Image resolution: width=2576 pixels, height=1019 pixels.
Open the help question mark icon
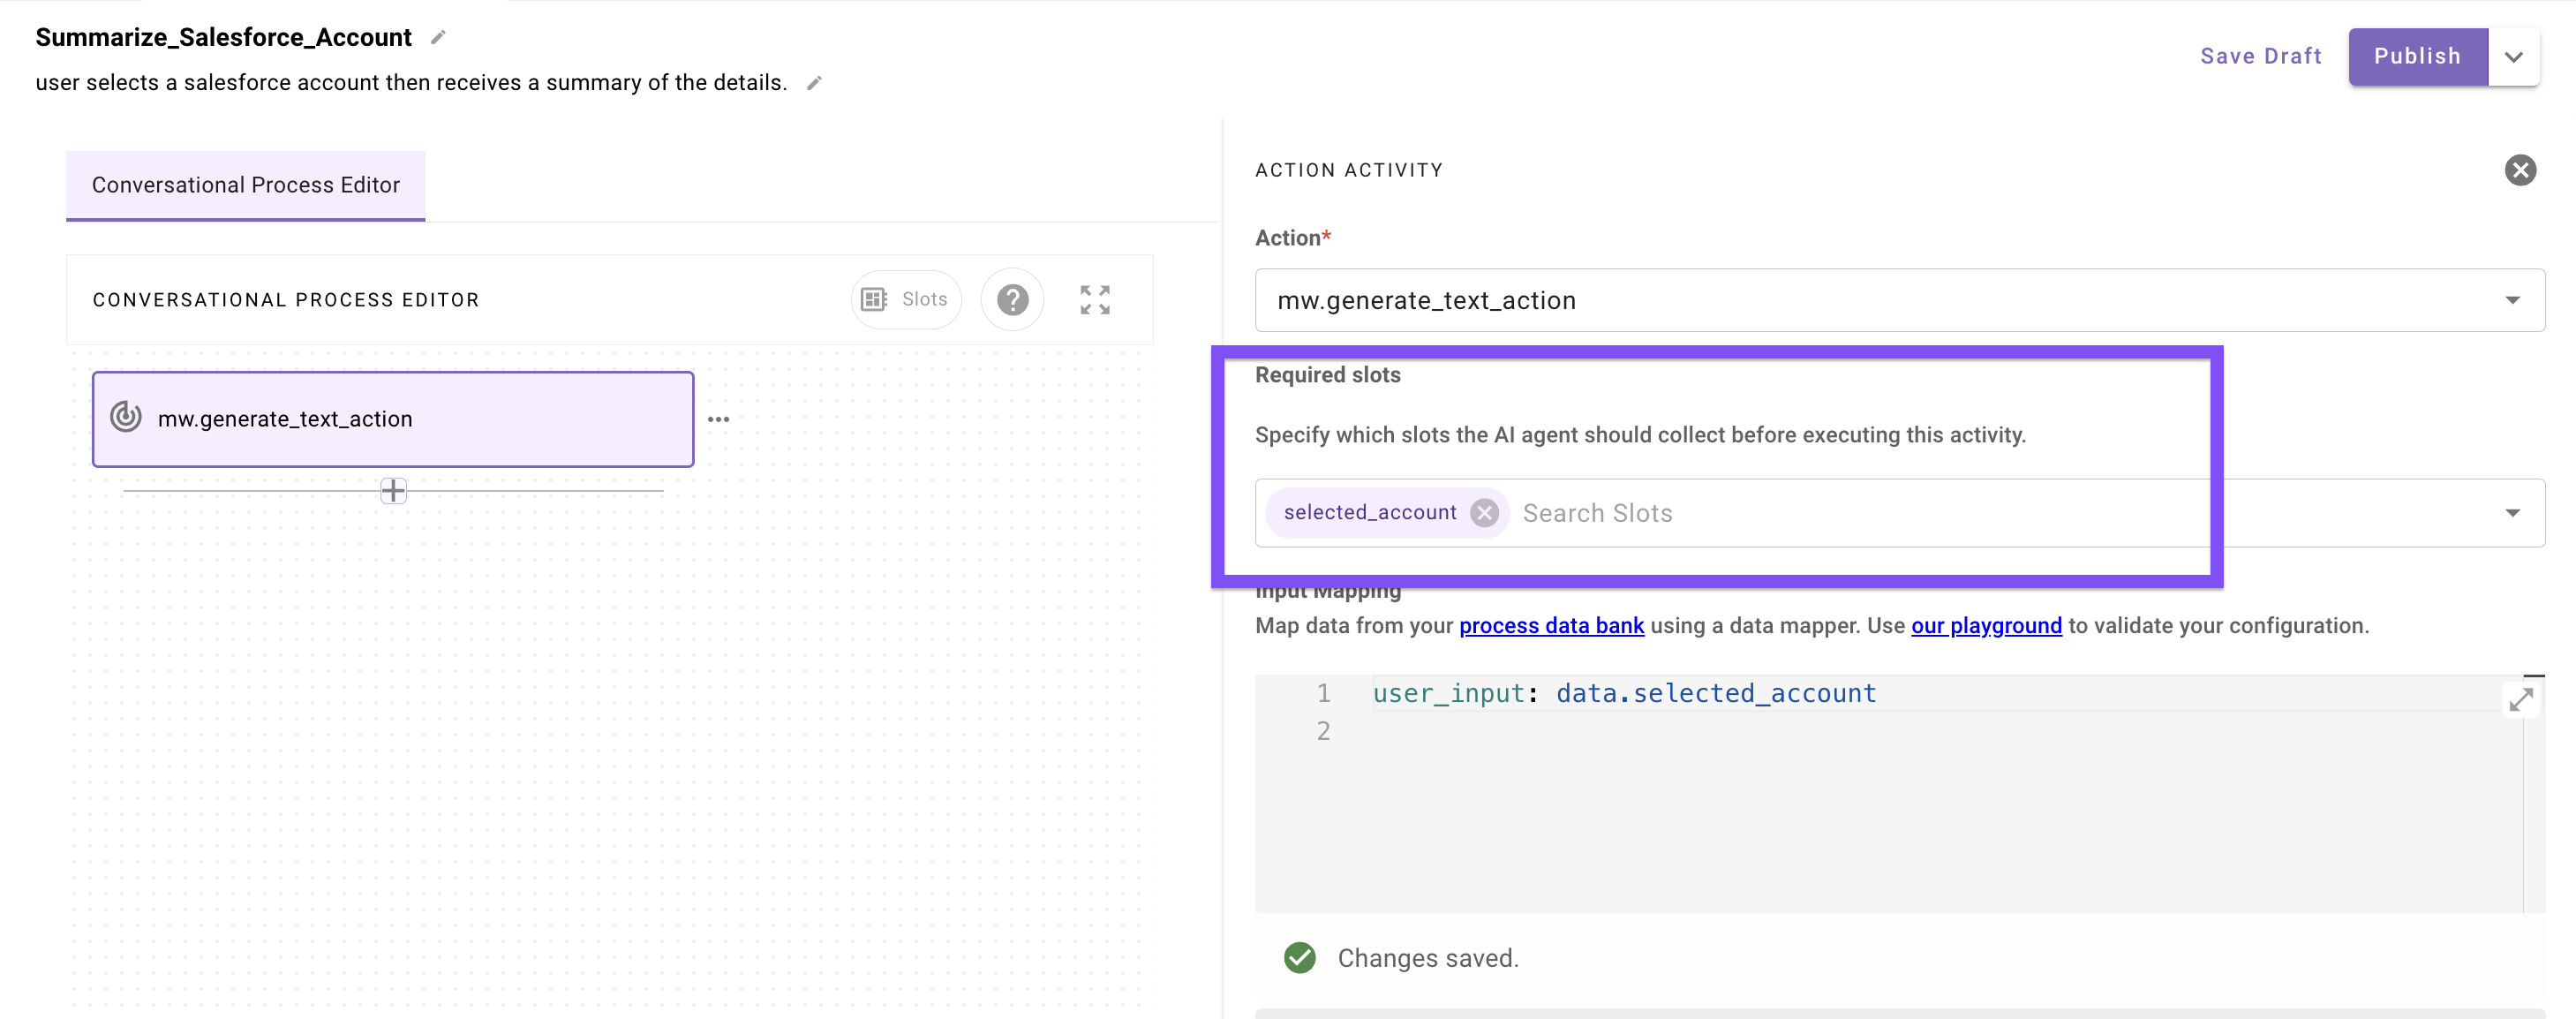[1012, 299]
